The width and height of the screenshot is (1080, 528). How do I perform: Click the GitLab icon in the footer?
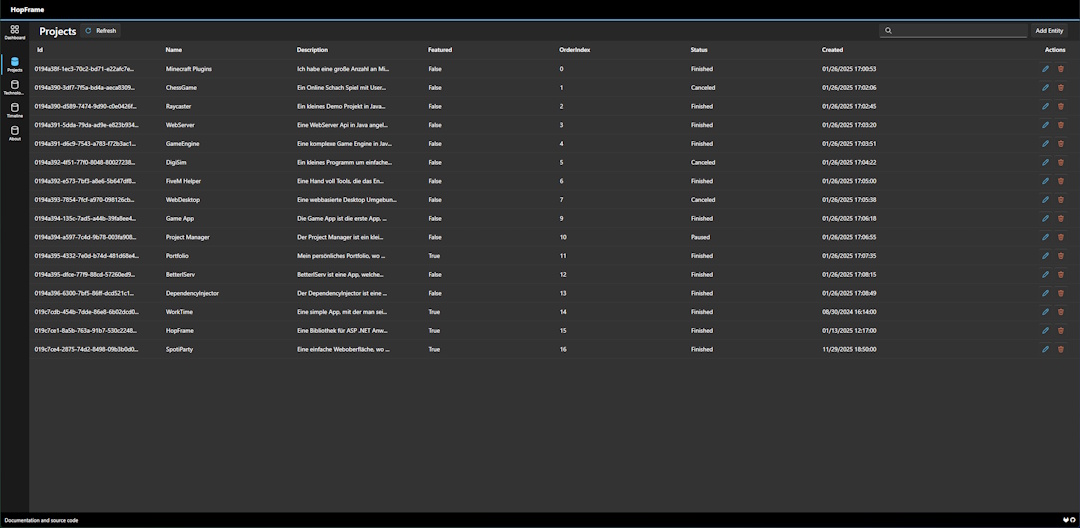1066,520
